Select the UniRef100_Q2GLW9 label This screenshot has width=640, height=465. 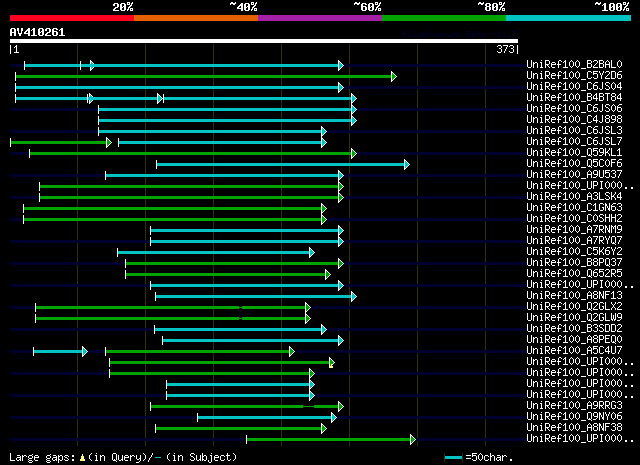click(x=574, y=318)
